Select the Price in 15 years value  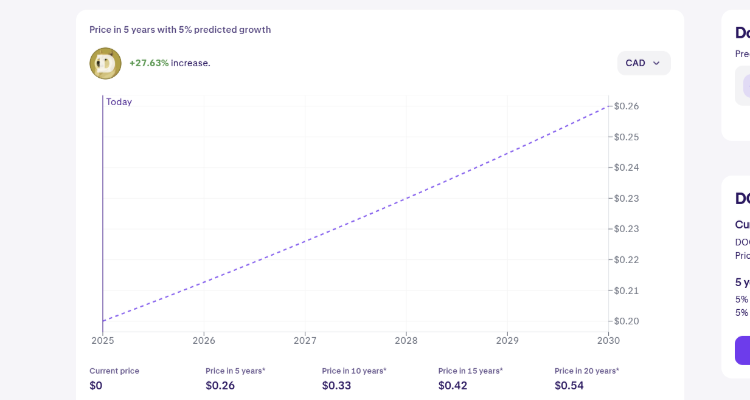[x=453, y=385]
